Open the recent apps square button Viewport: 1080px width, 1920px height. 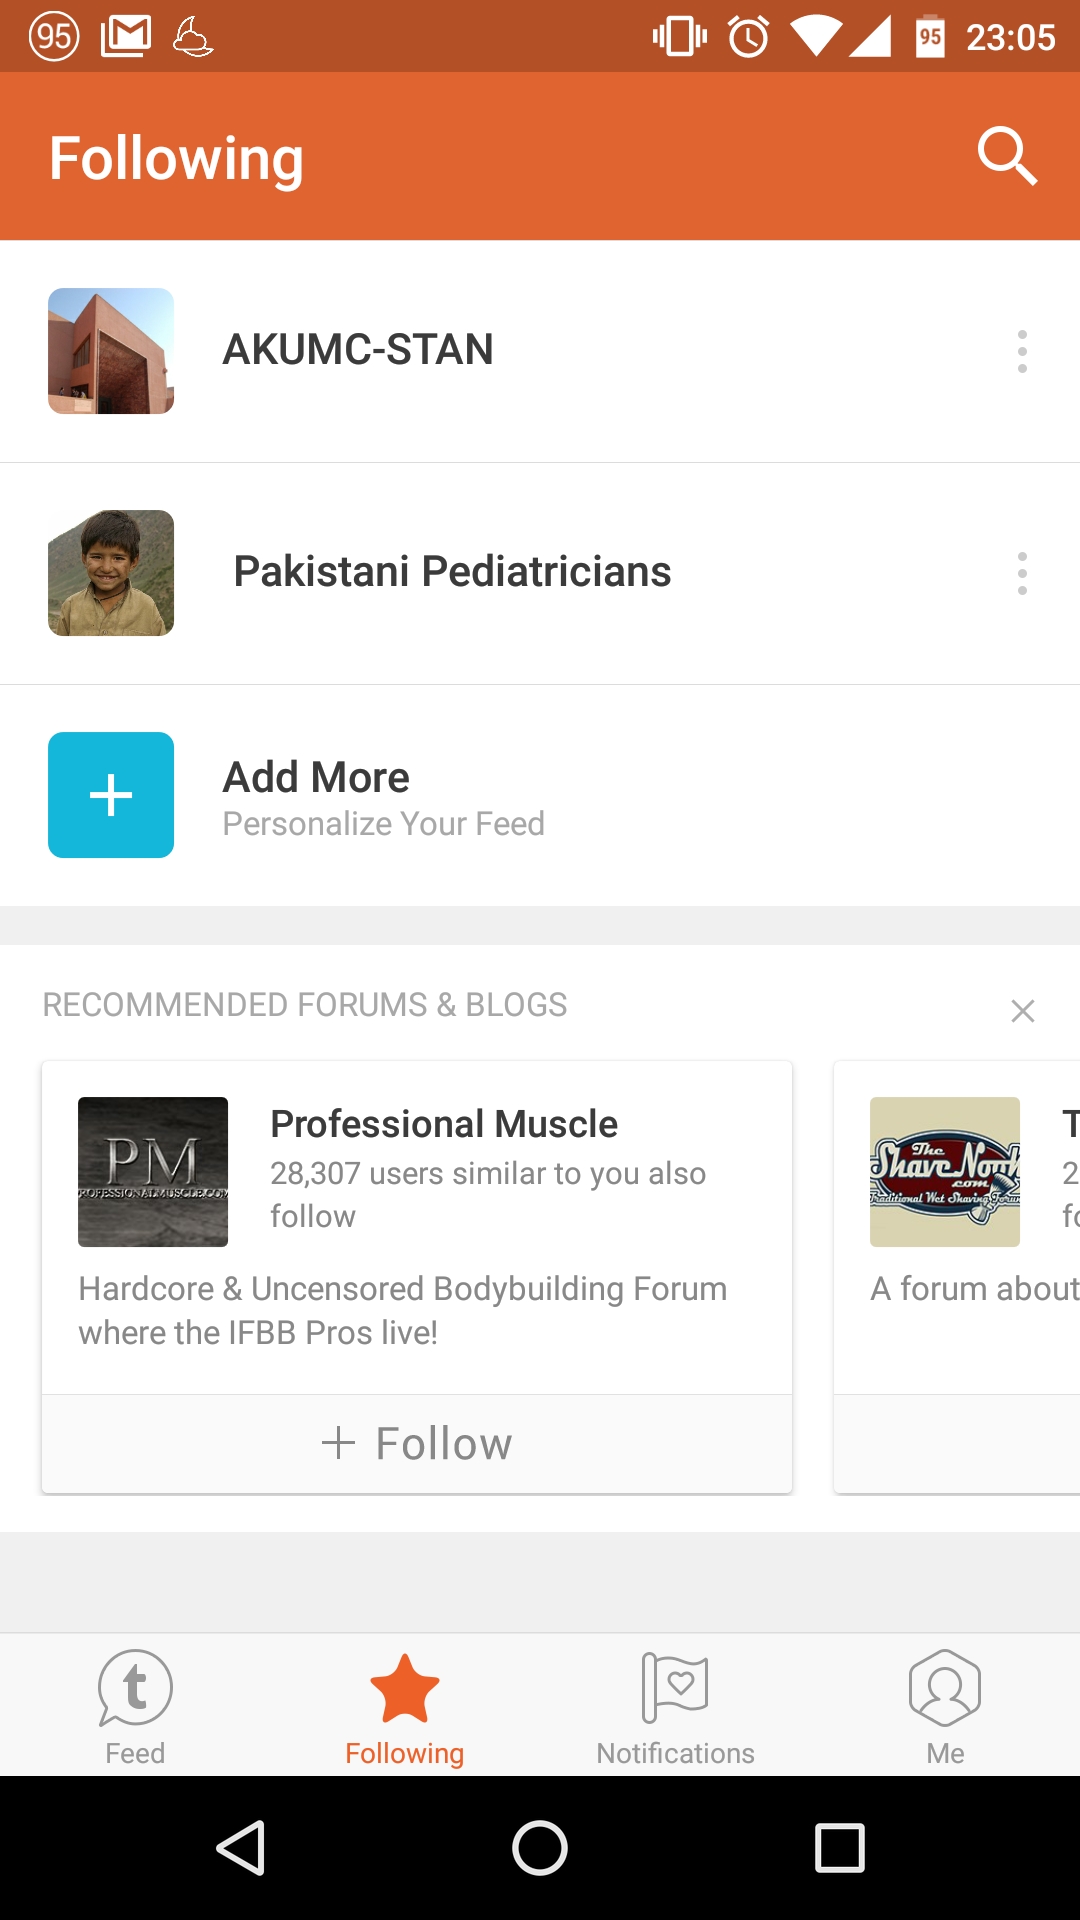pos(839,1847)
